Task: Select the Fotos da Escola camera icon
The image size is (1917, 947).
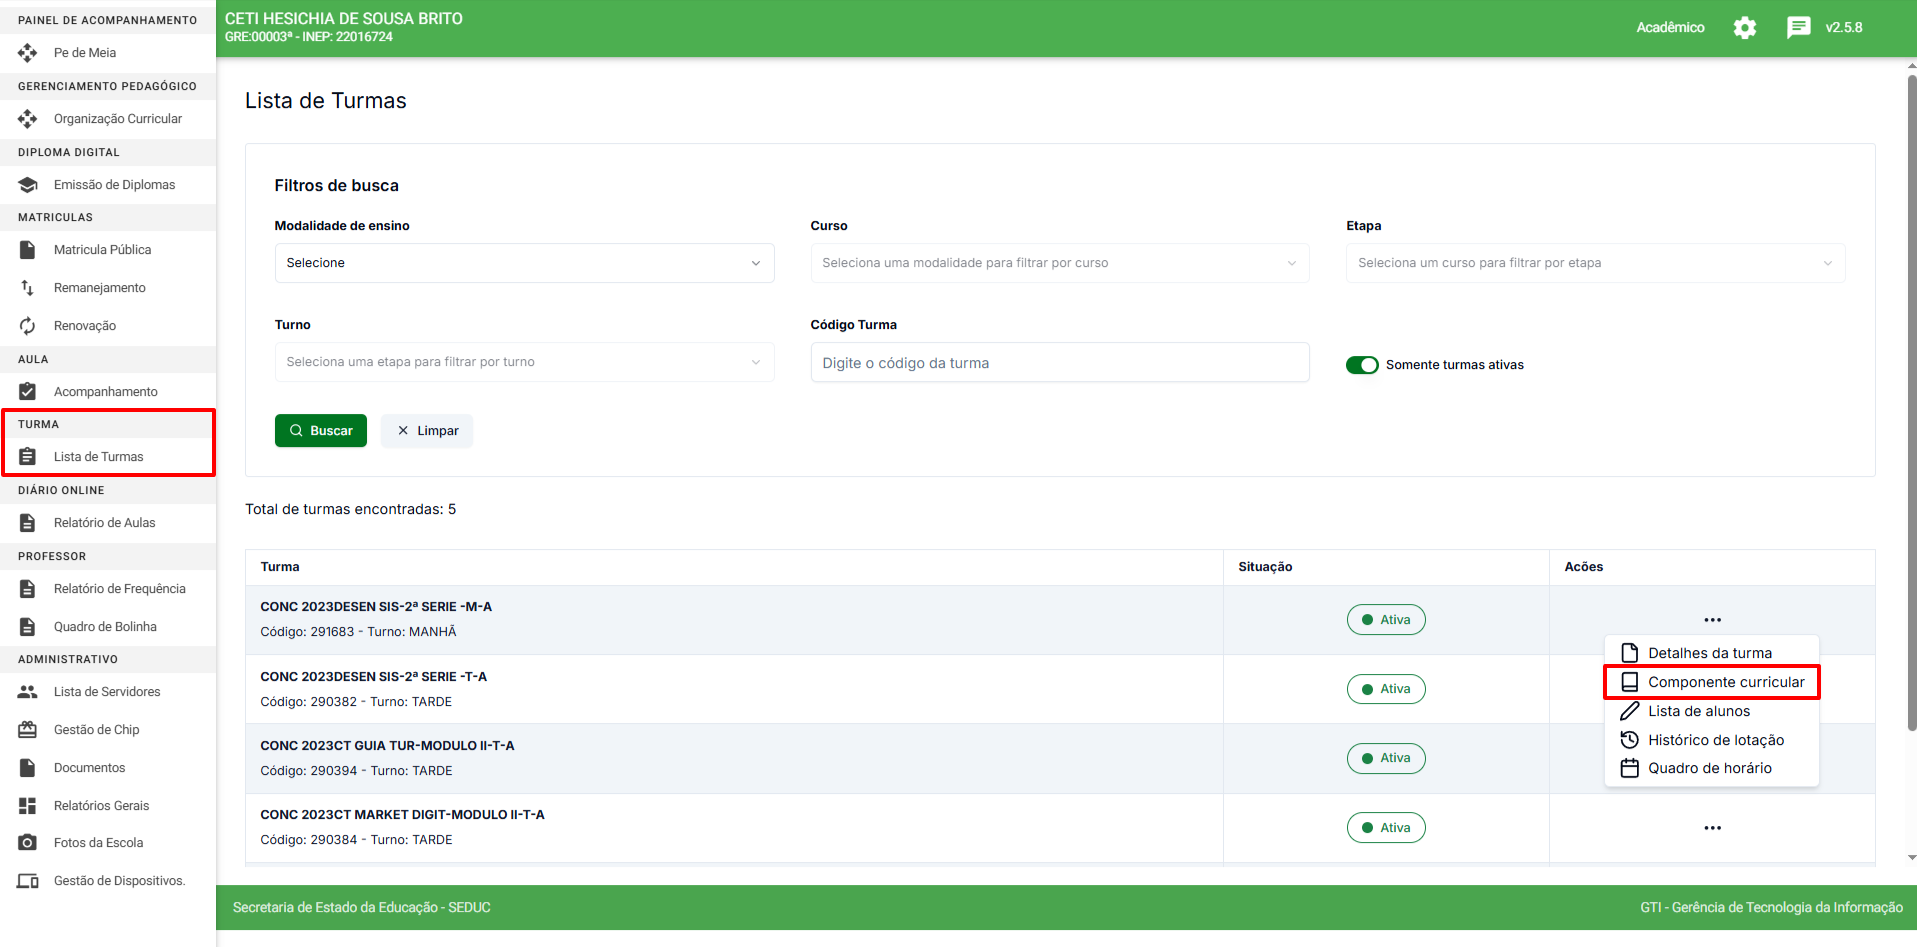Action: point(28,843)
